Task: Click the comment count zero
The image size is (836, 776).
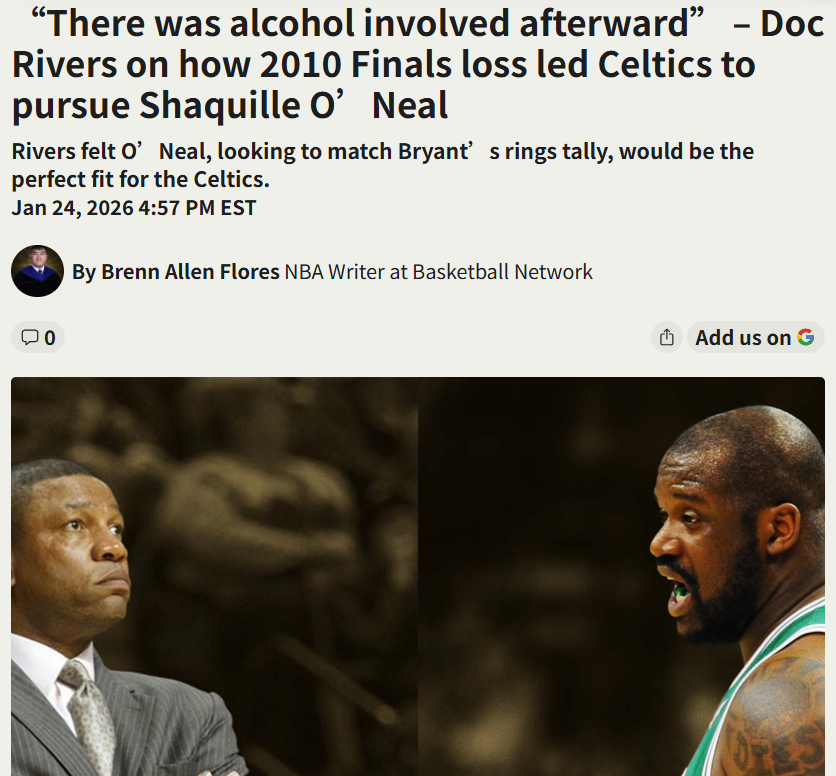Action: tap(50, 338)
